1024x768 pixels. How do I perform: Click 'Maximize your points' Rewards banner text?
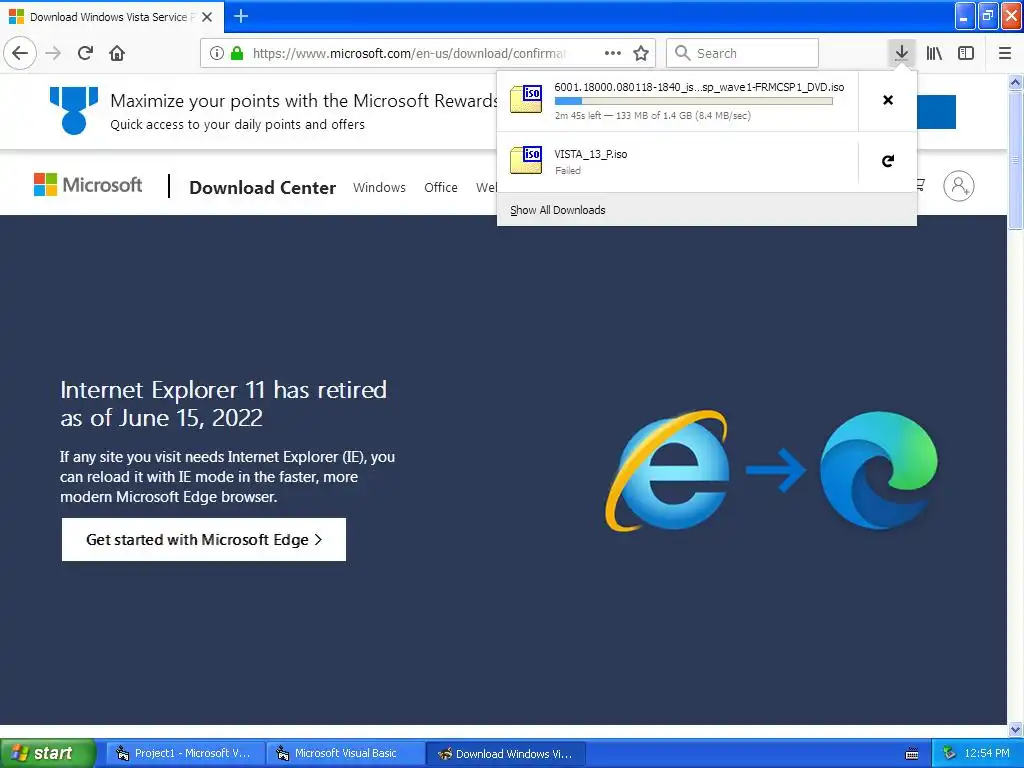click(304, 101)
